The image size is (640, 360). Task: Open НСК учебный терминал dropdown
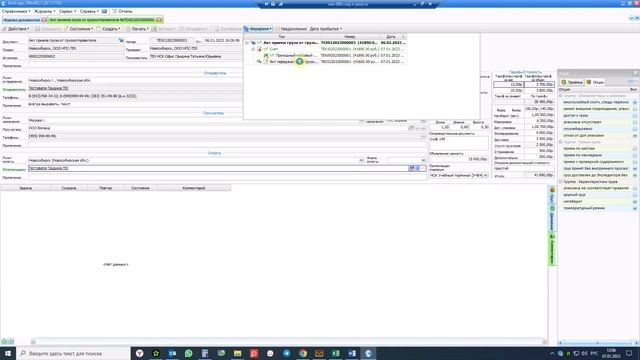pyautogui.click(x=485, y=175)
